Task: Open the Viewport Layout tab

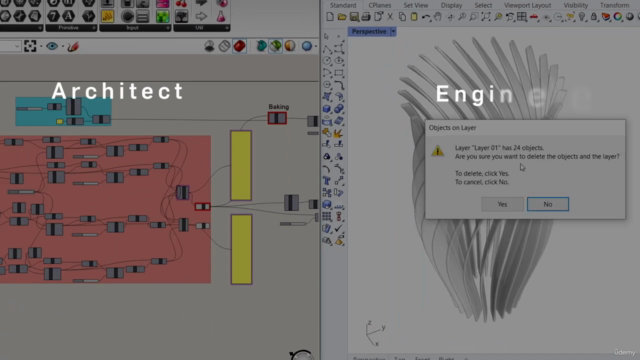Action: pos(527,5)
